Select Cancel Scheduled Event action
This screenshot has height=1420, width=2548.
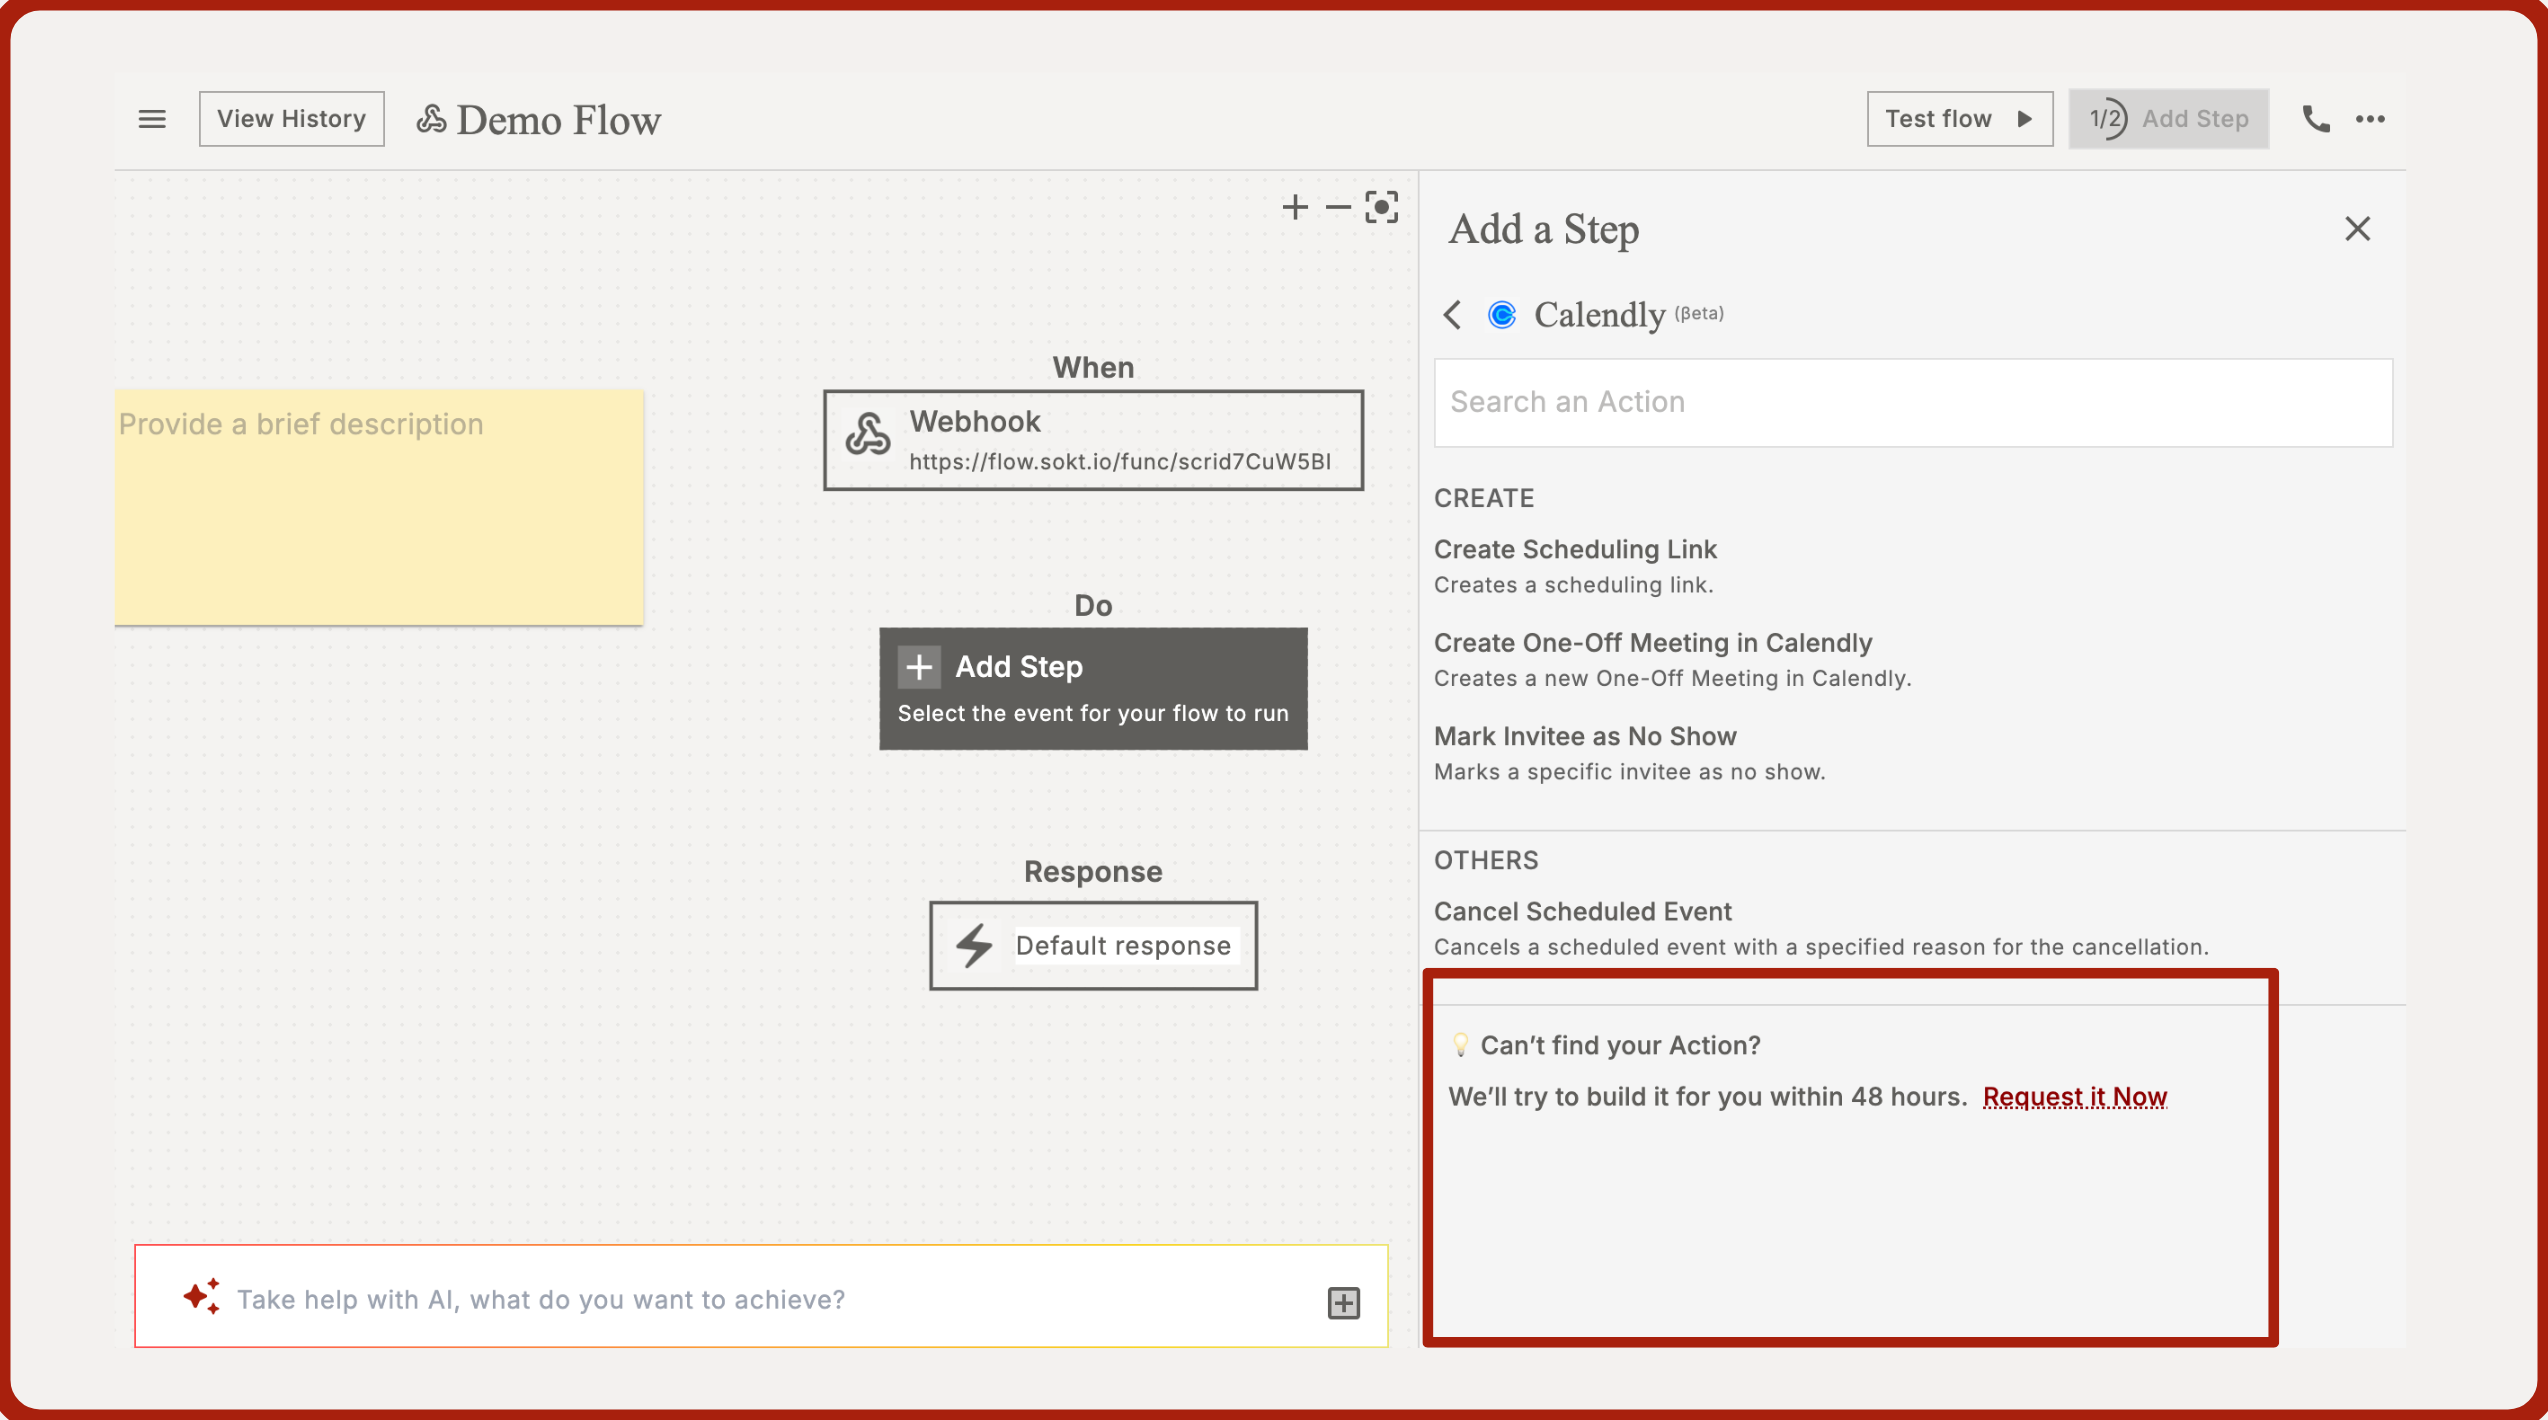(x=1582, y=911)
